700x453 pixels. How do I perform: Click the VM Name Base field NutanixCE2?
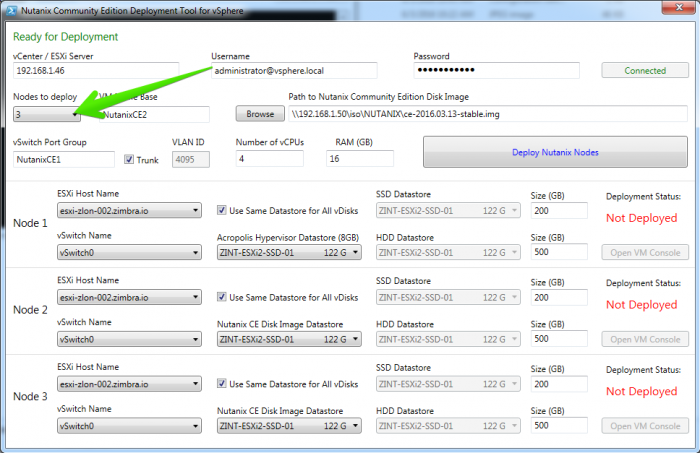pyautogui.click(x=154, y=114)
